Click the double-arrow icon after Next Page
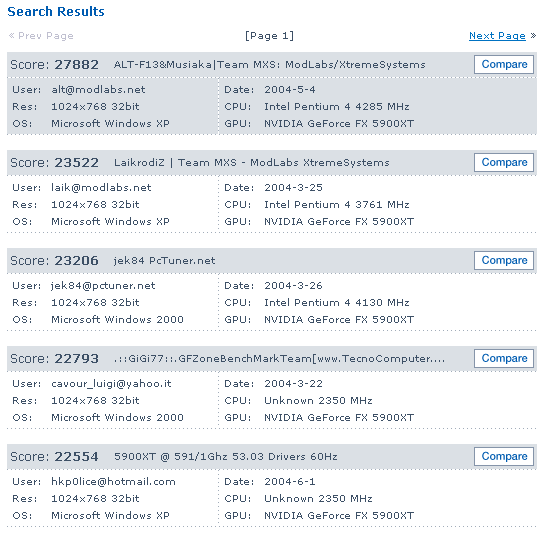Screen dimensions: 544x536 click(x=533, y=35)
